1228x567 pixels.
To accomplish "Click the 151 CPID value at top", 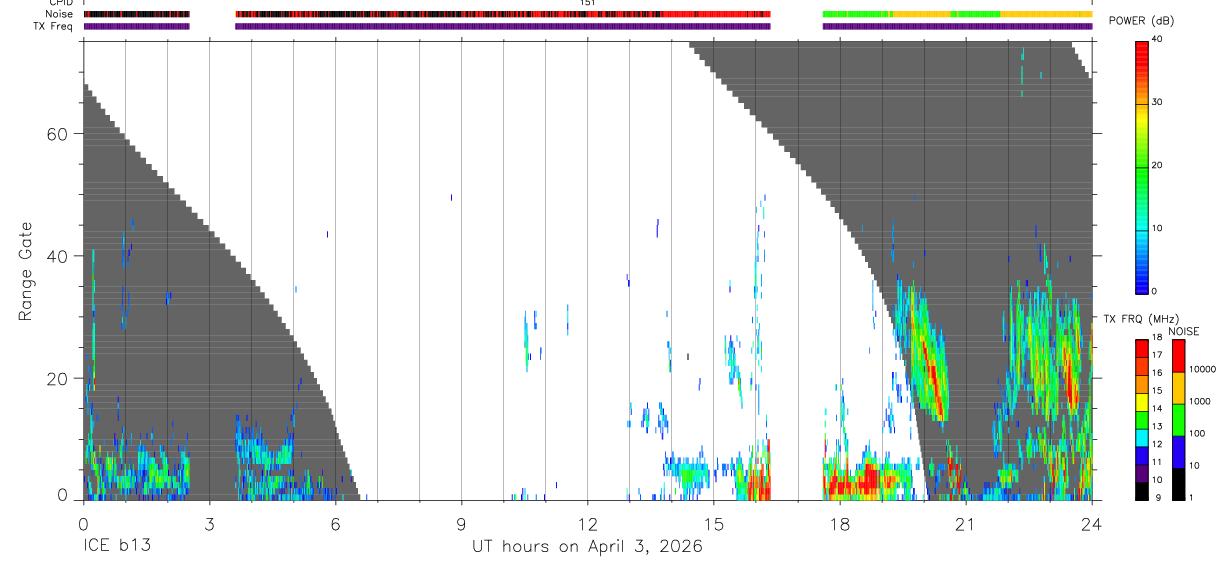I will point(588,3).
